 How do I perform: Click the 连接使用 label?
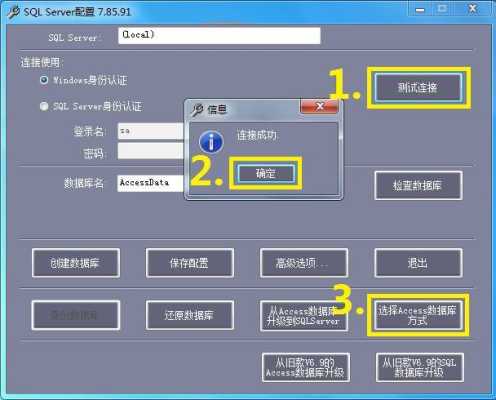coord(42,62)
